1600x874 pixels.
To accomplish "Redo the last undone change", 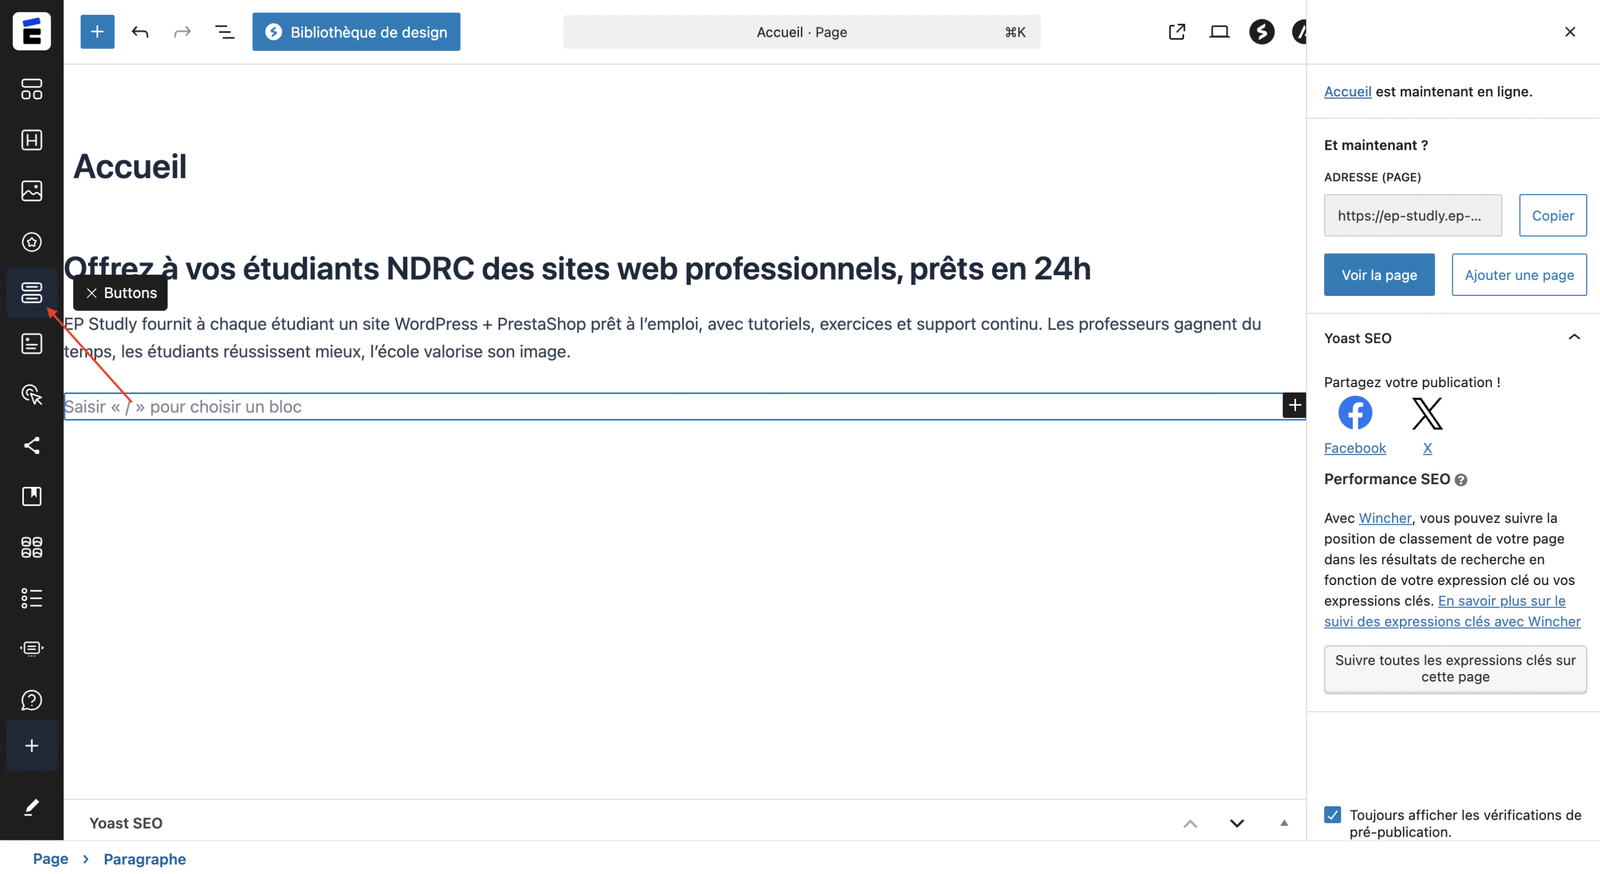I will click(x=182, y=32).
